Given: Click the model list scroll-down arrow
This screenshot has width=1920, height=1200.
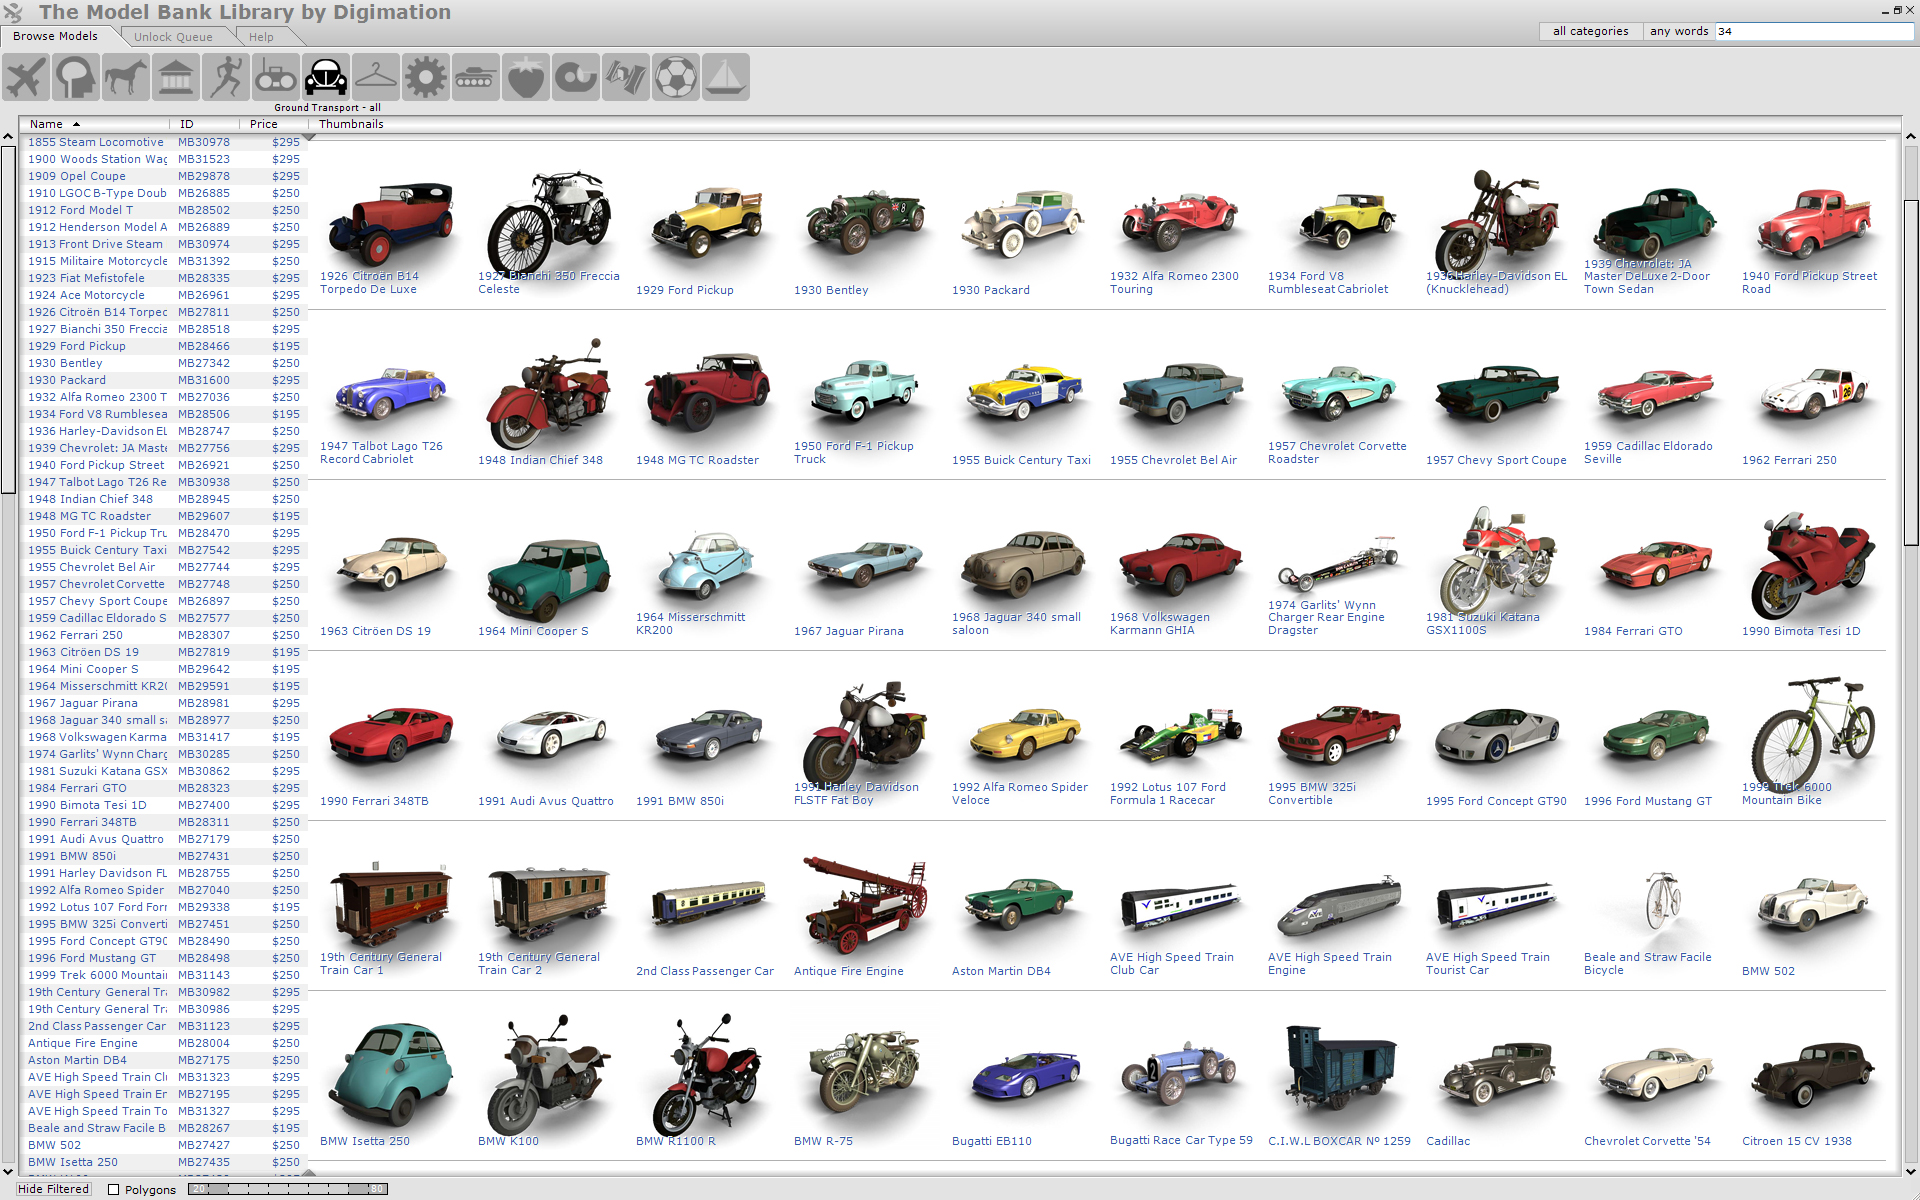Looking at the screenshot, I should (x=8, y=1171).
